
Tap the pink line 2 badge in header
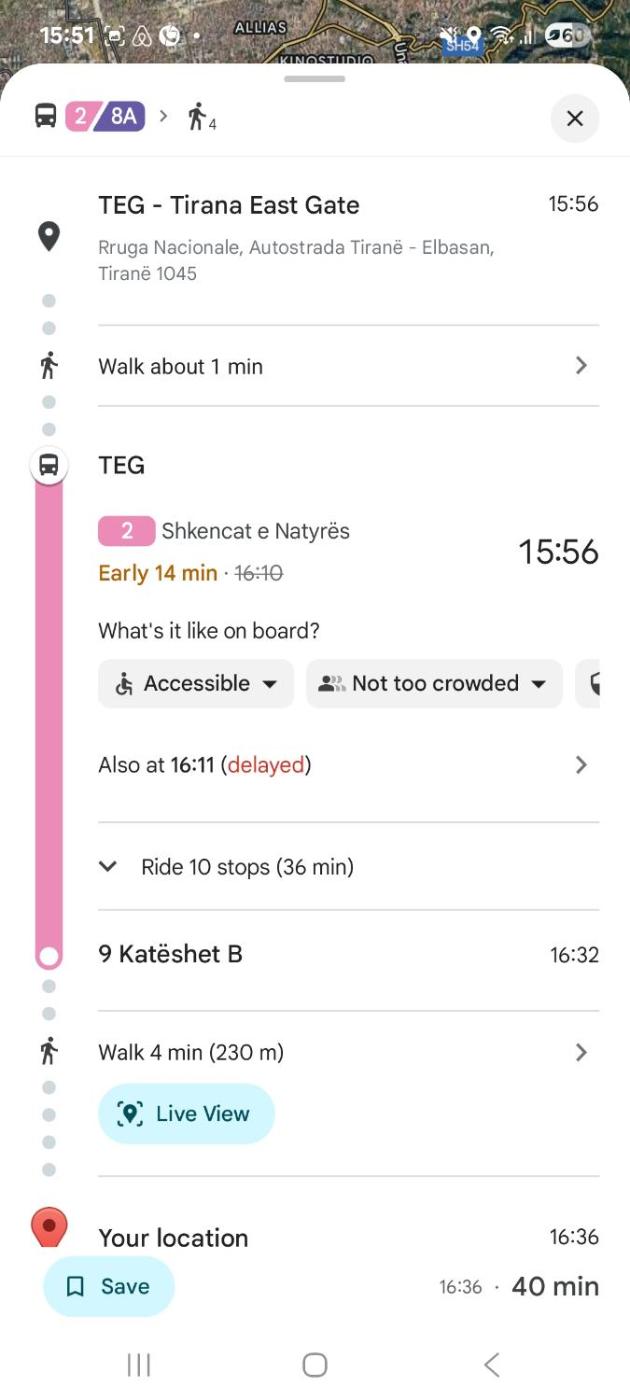tap(80, 117)
